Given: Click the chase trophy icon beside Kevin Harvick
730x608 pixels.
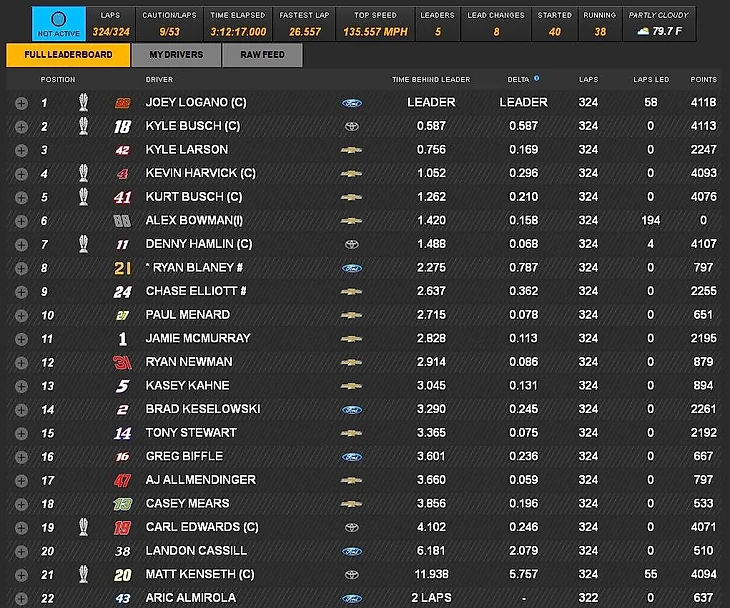Looking at the screenshot, I should [x=85, y=173].
